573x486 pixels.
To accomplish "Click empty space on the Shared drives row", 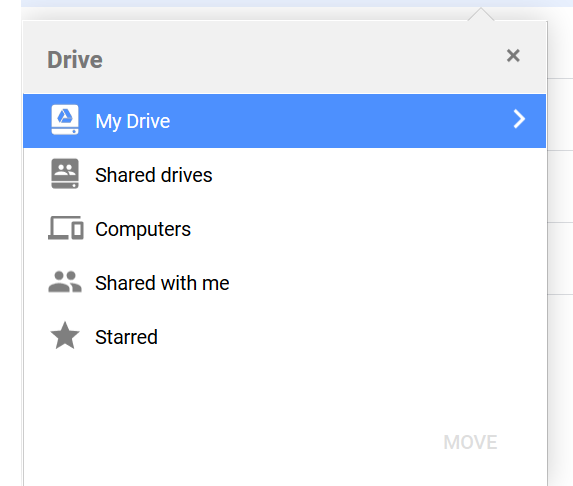I will [365, 175].
